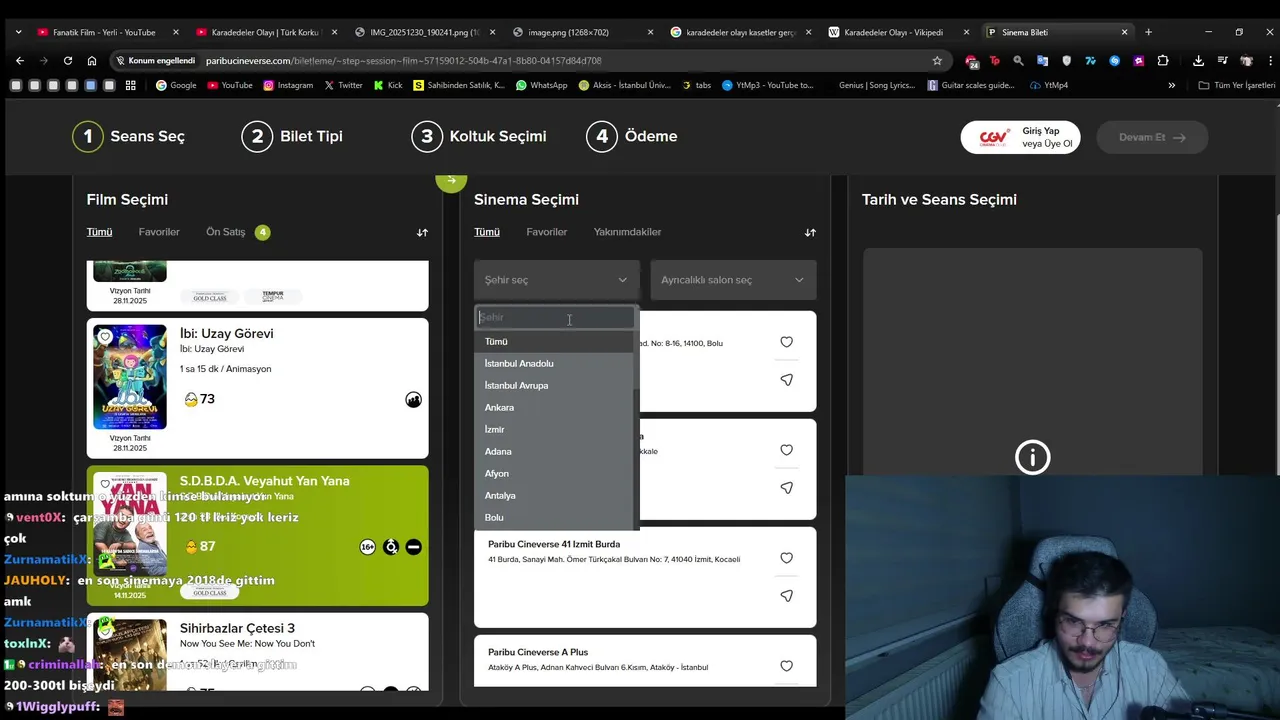The width and height of the screenshot is (1280, 720).
Task: Click the browser address bar URL
Action: pyautogui.click(x=403, y=60)
